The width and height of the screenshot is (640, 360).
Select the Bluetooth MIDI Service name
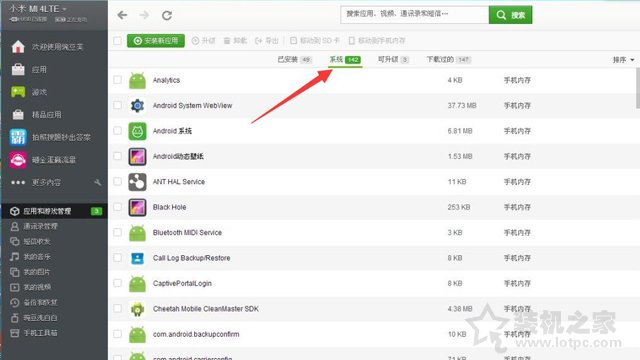point(187,233)
